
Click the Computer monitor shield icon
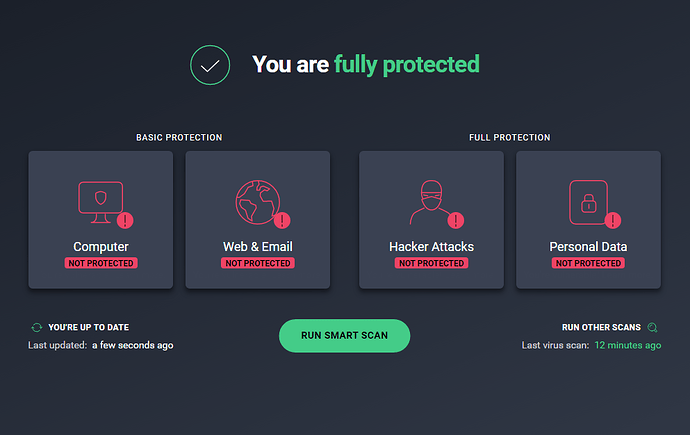(101, 202)
